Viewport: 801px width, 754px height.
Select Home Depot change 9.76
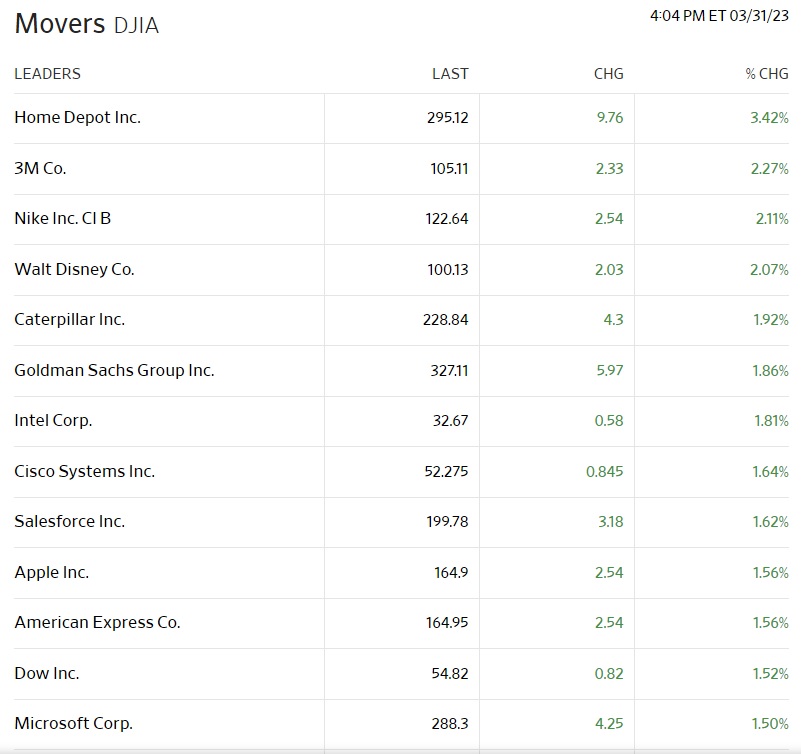click(x=610, y=117)
